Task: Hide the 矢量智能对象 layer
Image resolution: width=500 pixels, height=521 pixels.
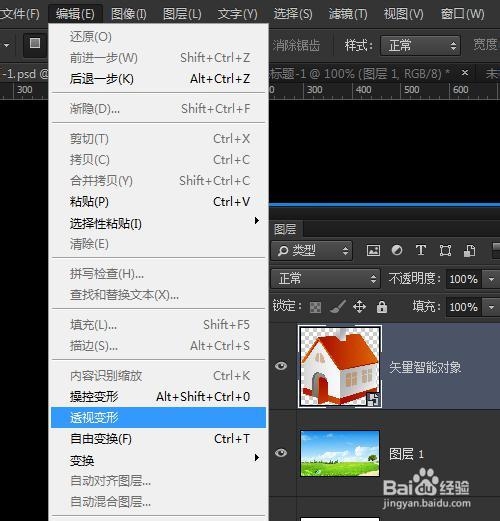Action: point(281,366)
